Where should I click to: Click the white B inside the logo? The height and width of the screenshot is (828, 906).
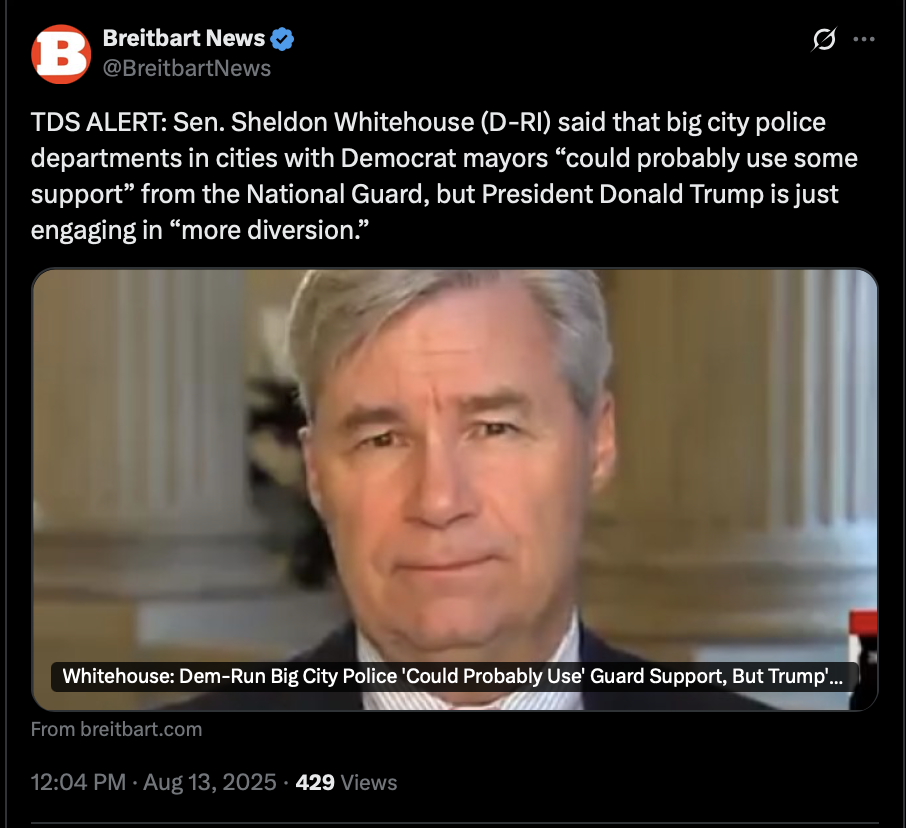[61, 54]
